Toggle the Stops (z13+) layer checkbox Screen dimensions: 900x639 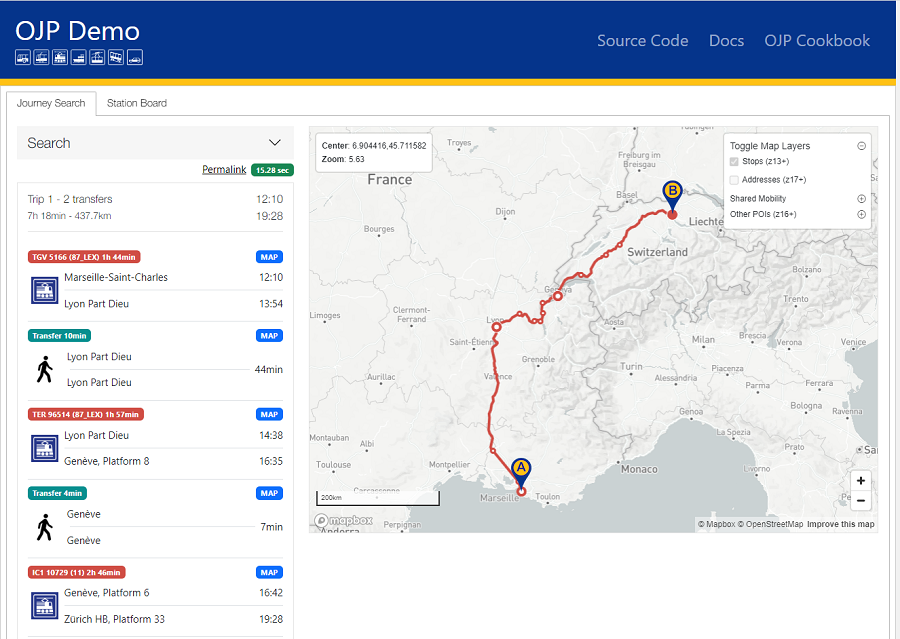[x=734, y=161]
